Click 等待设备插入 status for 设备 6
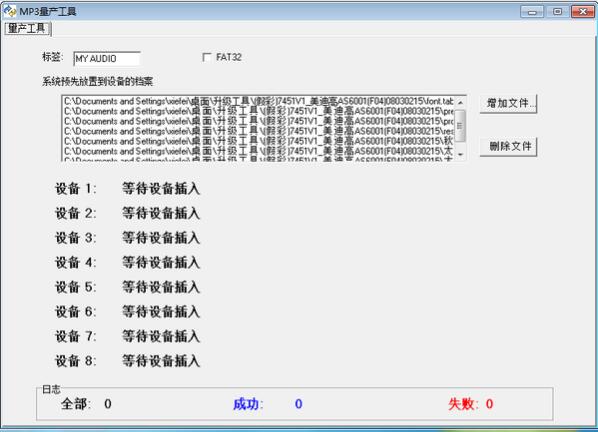598x432 pixels. click(x=161, y=312)
